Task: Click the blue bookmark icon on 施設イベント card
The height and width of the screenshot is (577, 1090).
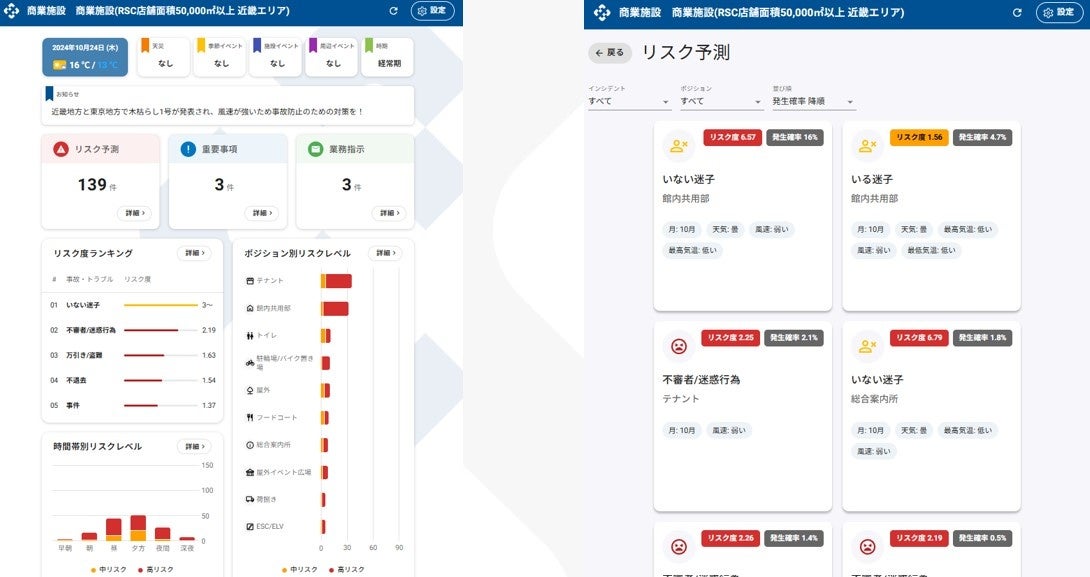Action: pyautogui.click(x=257, y=46)
